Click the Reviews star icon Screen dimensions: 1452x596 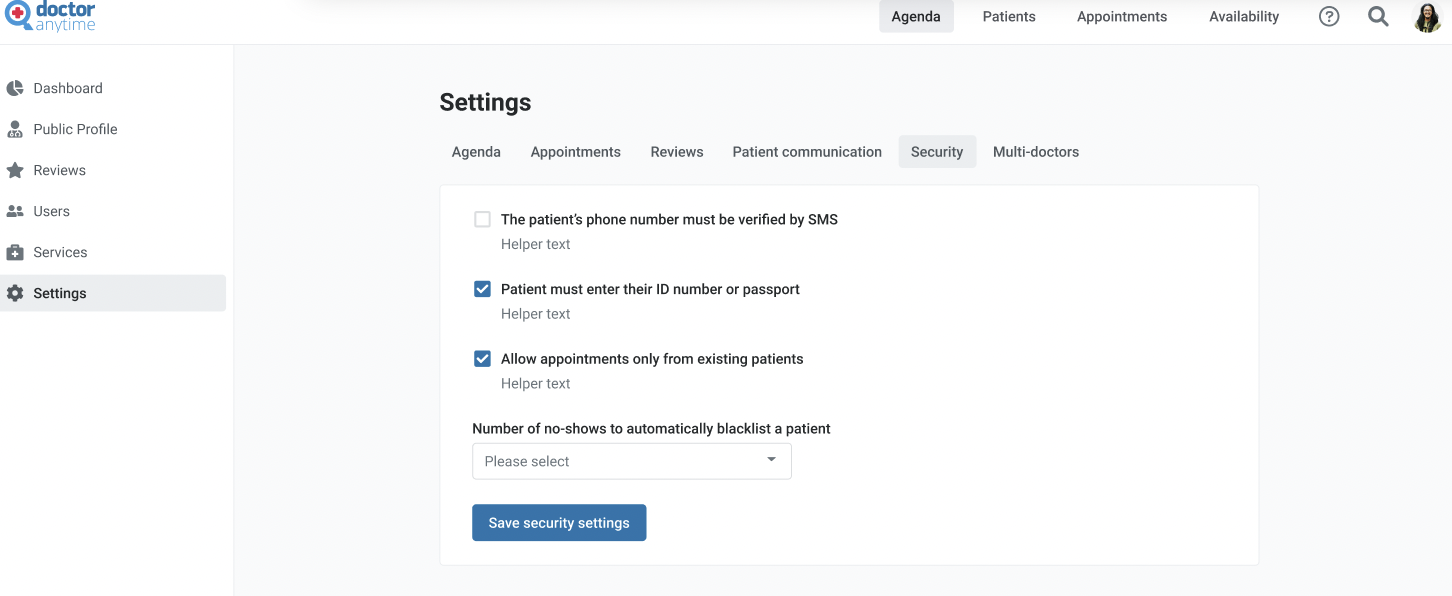click(15, 170)
